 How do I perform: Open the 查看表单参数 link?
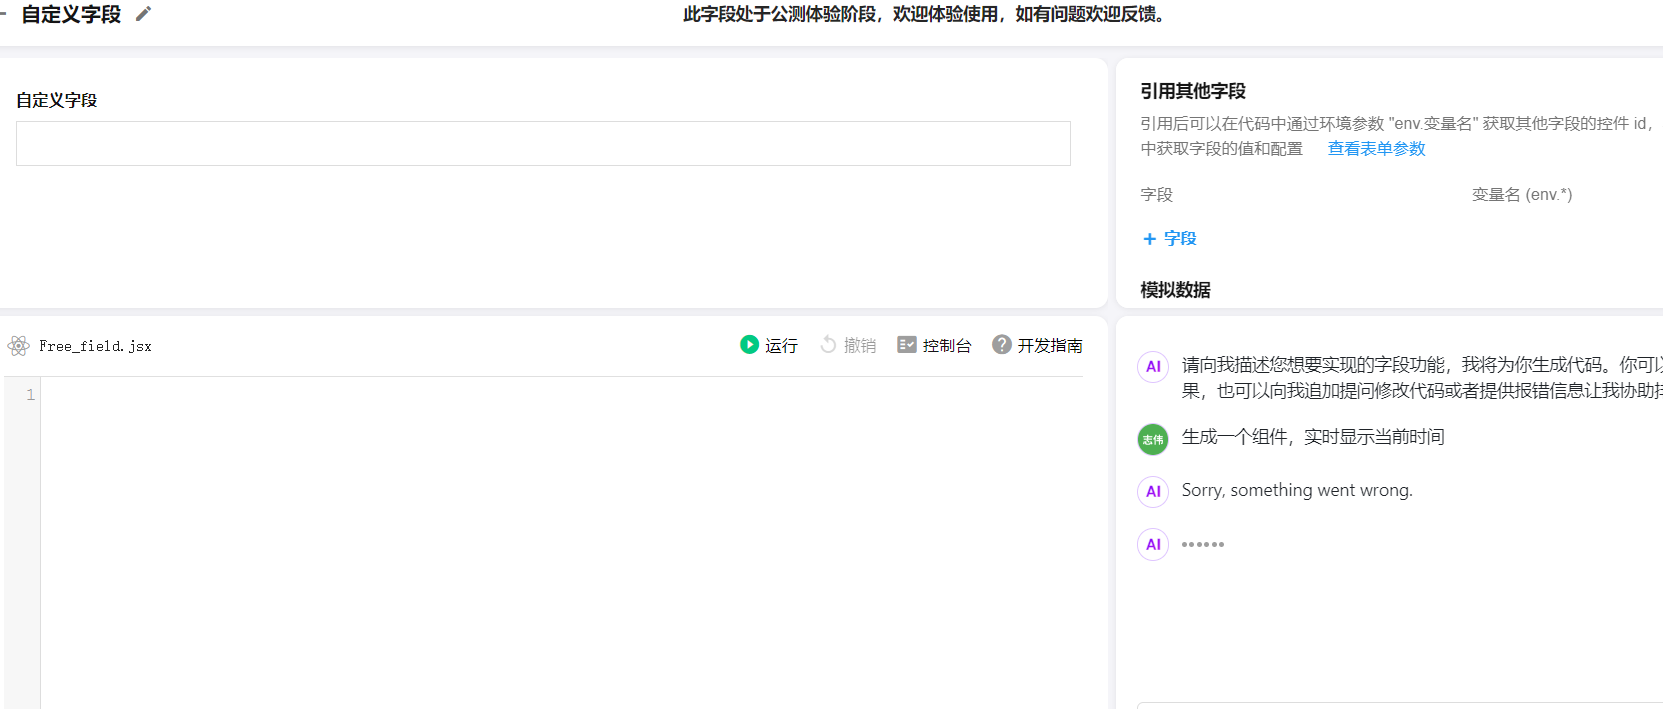[1376, 149]
